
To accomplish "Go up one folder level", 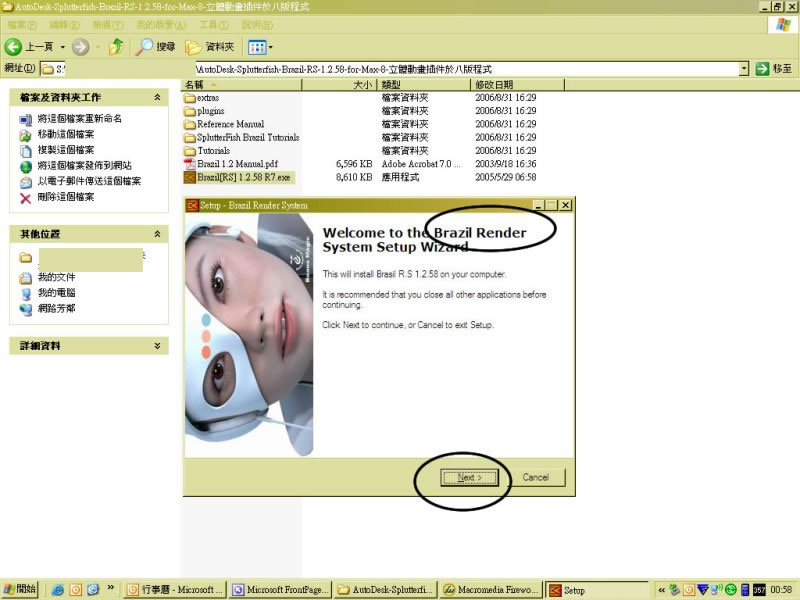I will tap(117, 47).
